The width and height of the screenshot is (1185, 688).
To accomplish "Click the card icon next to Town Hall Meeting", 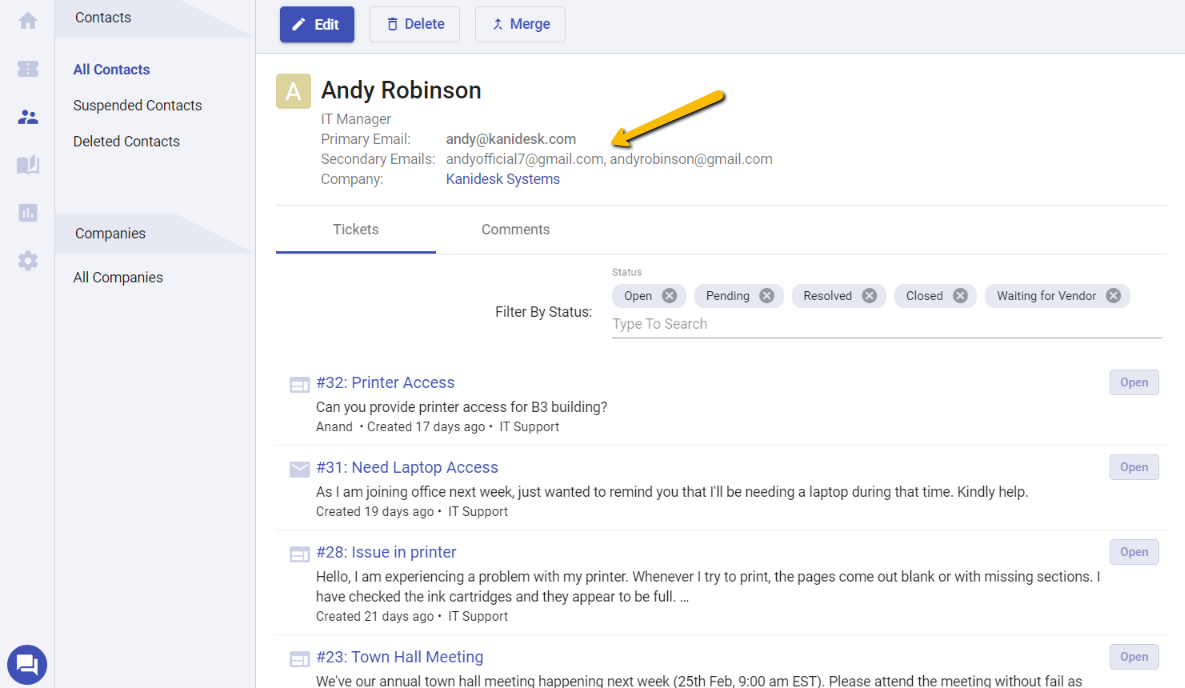I will point(299,658).
